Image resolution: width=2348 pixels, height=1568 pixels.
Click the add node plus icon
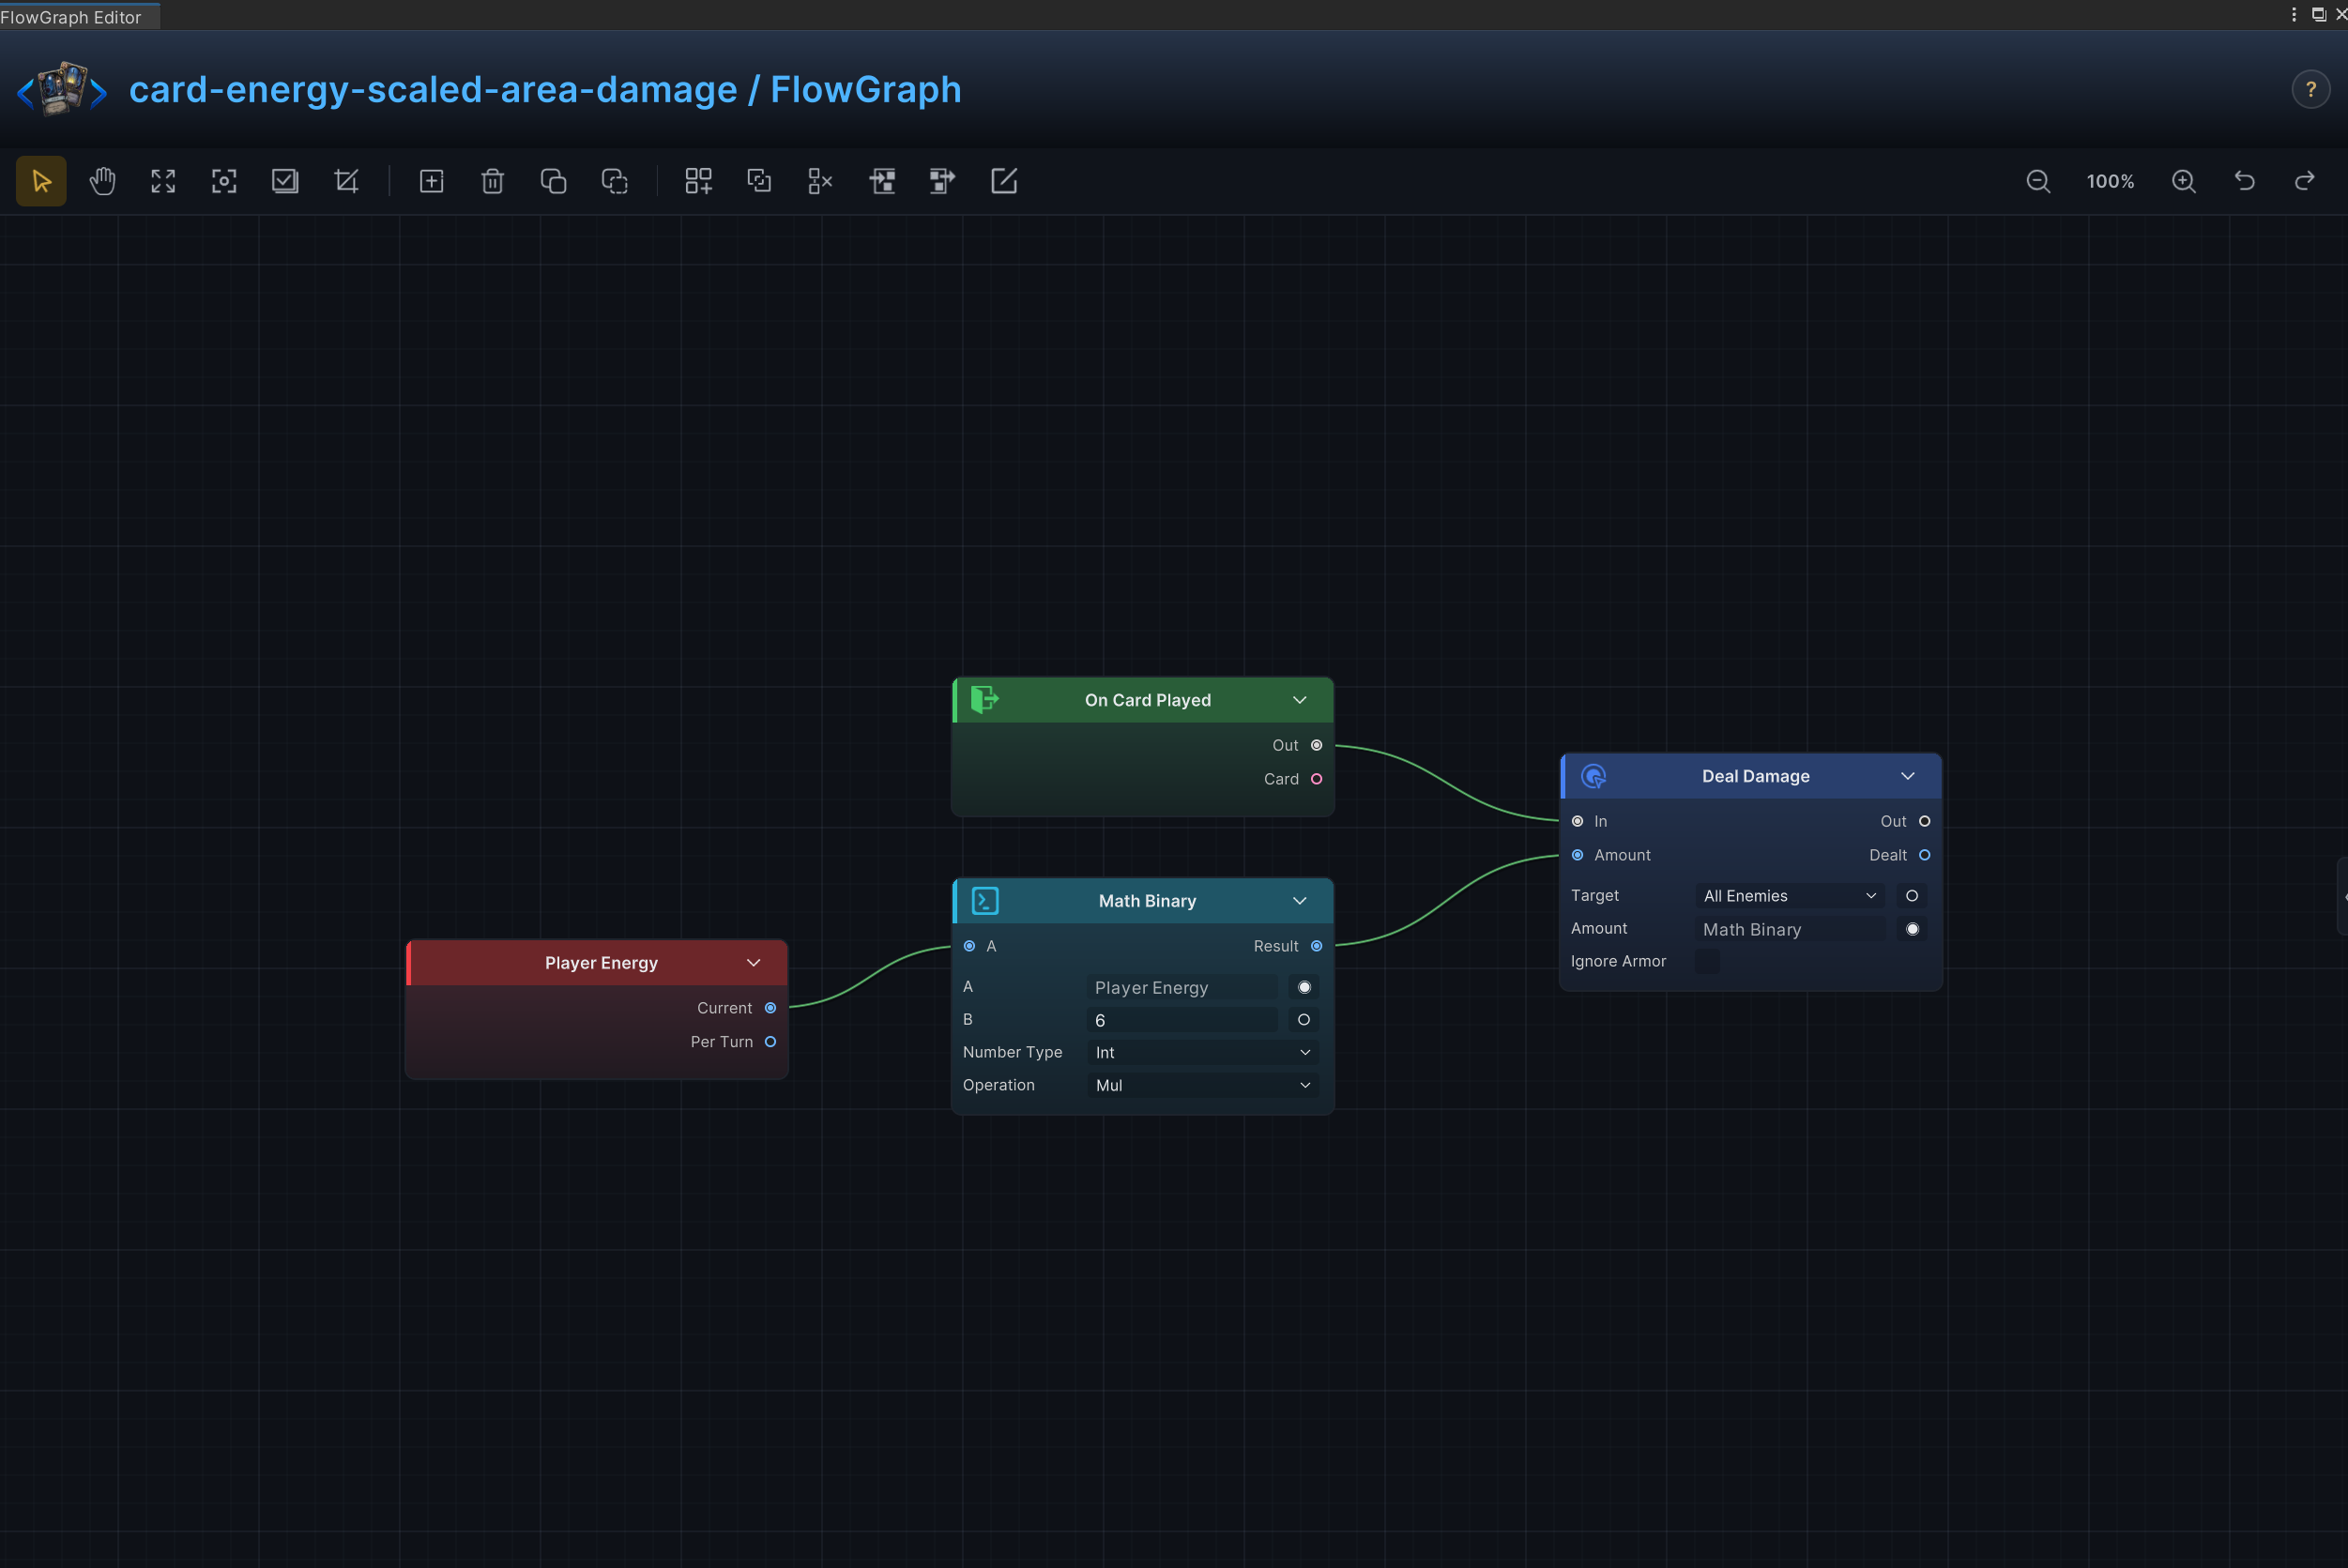click(431, 181)
